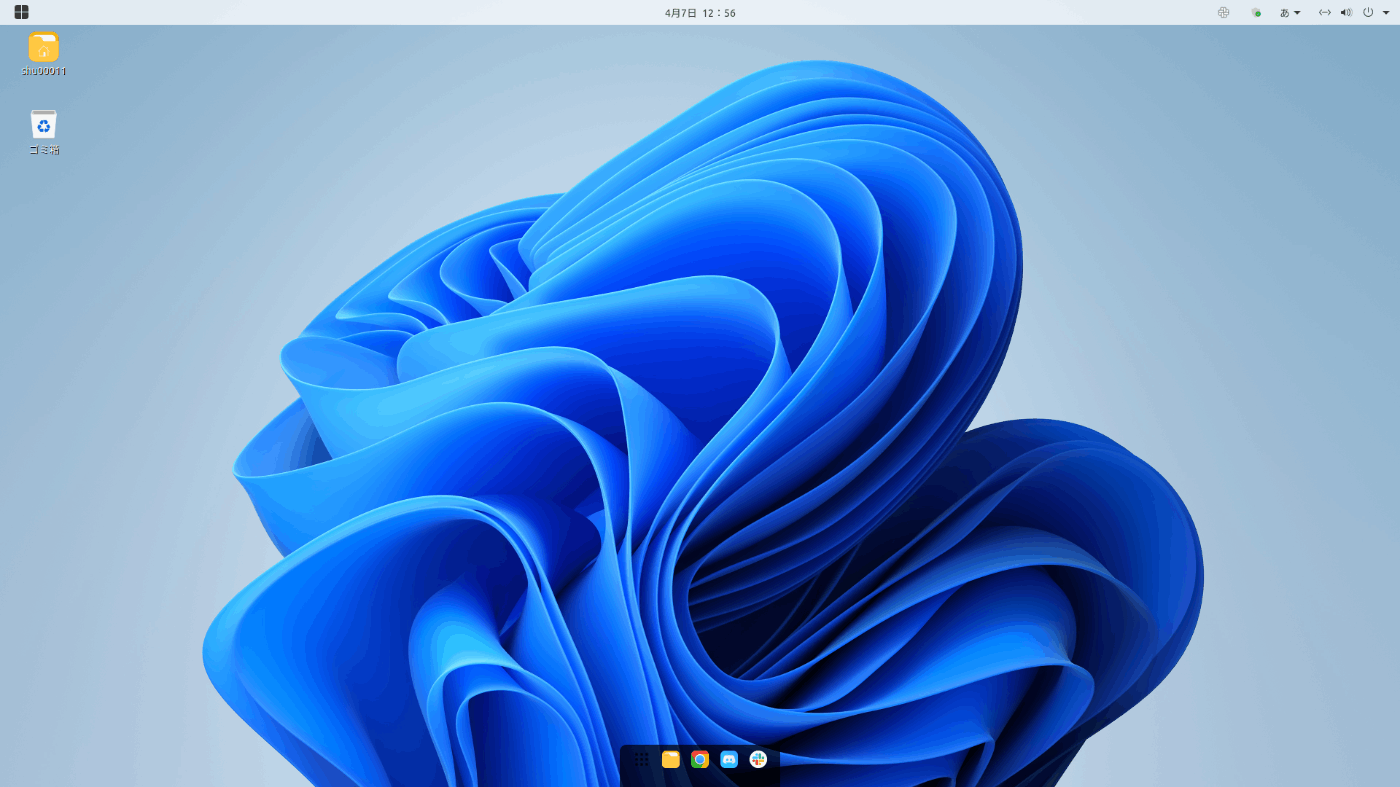
Task: Open the clock showing 4月7日 12:56
Action: (x=700, y=13)
